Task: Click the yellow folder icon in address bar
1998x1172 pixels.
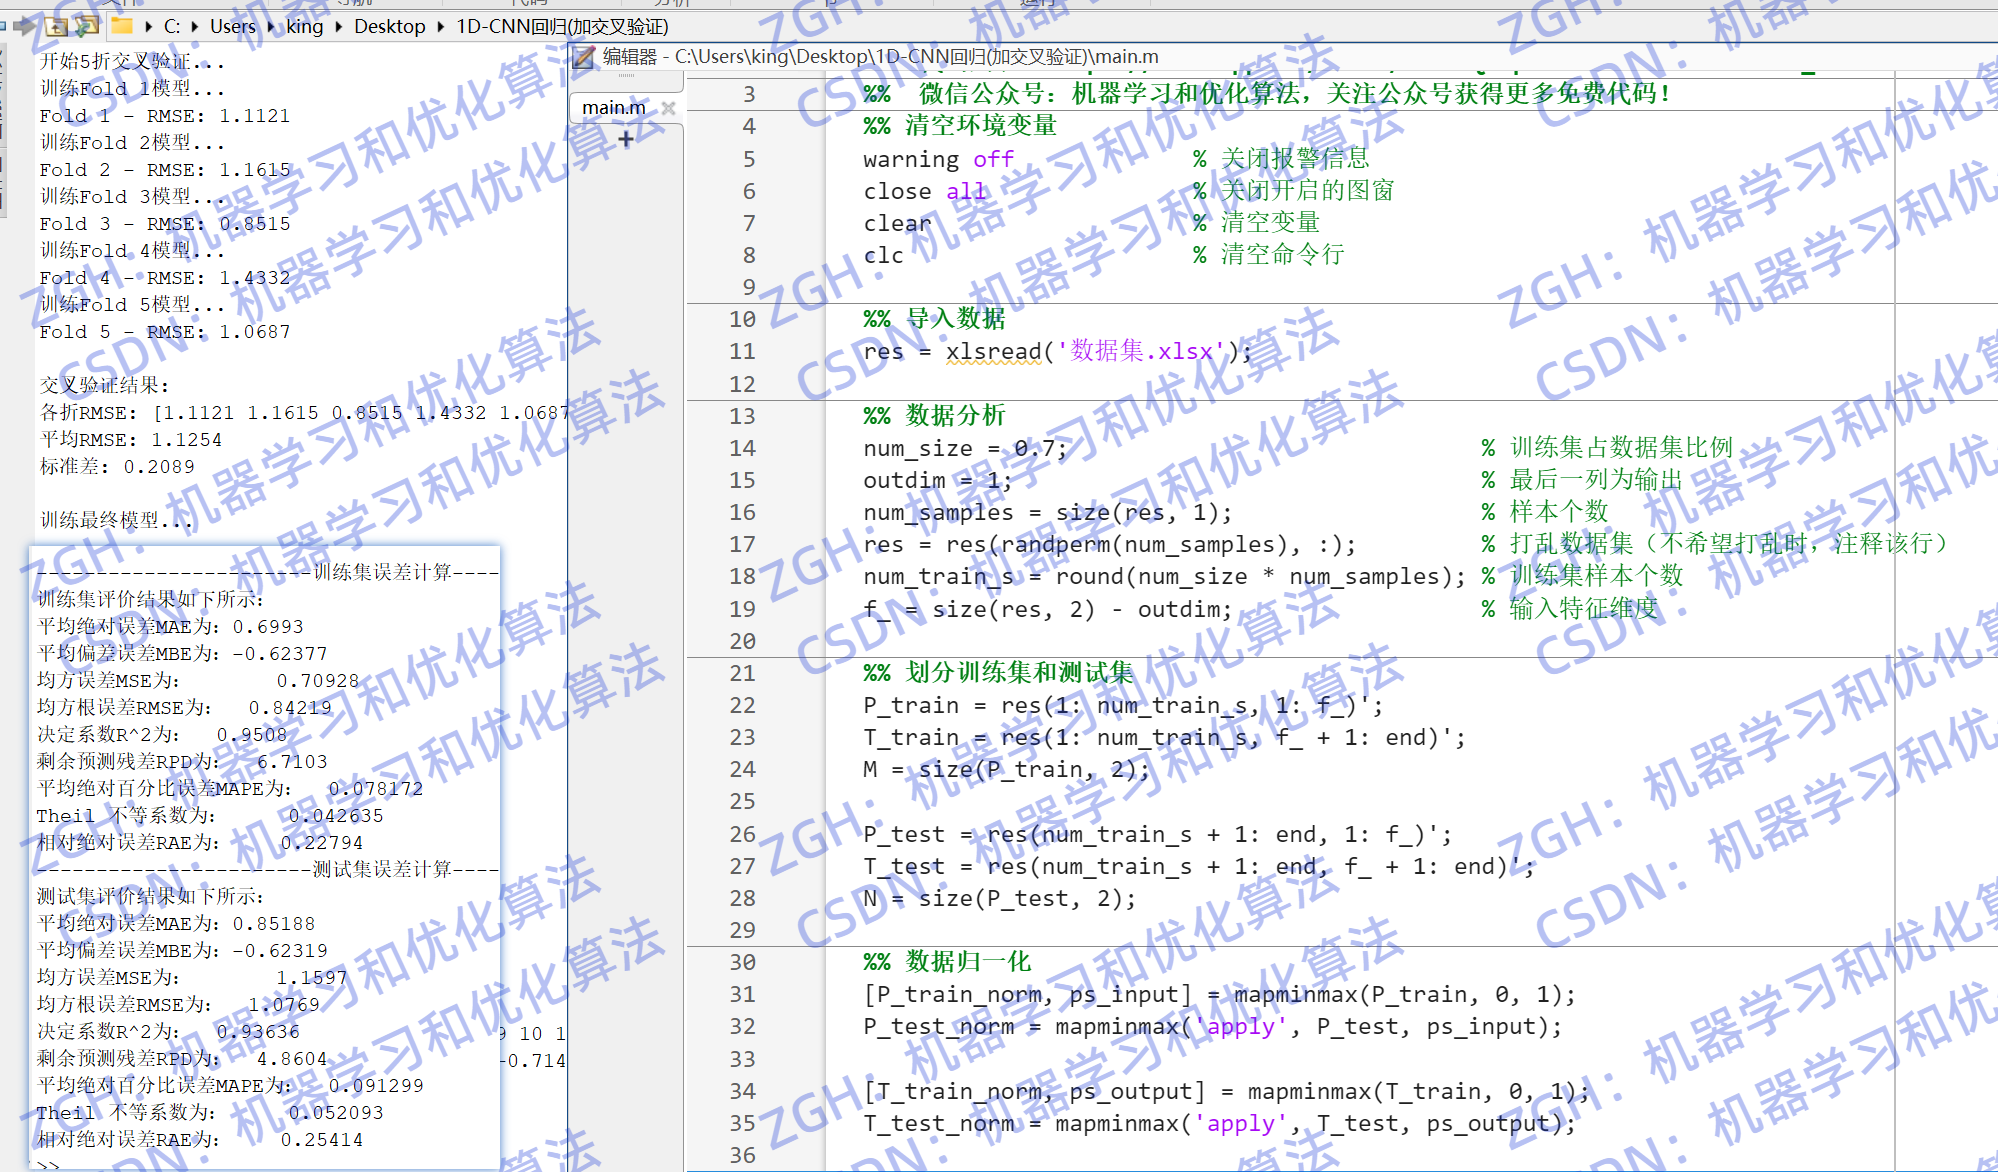Action: pyautogui.click(x=122, y=26)
